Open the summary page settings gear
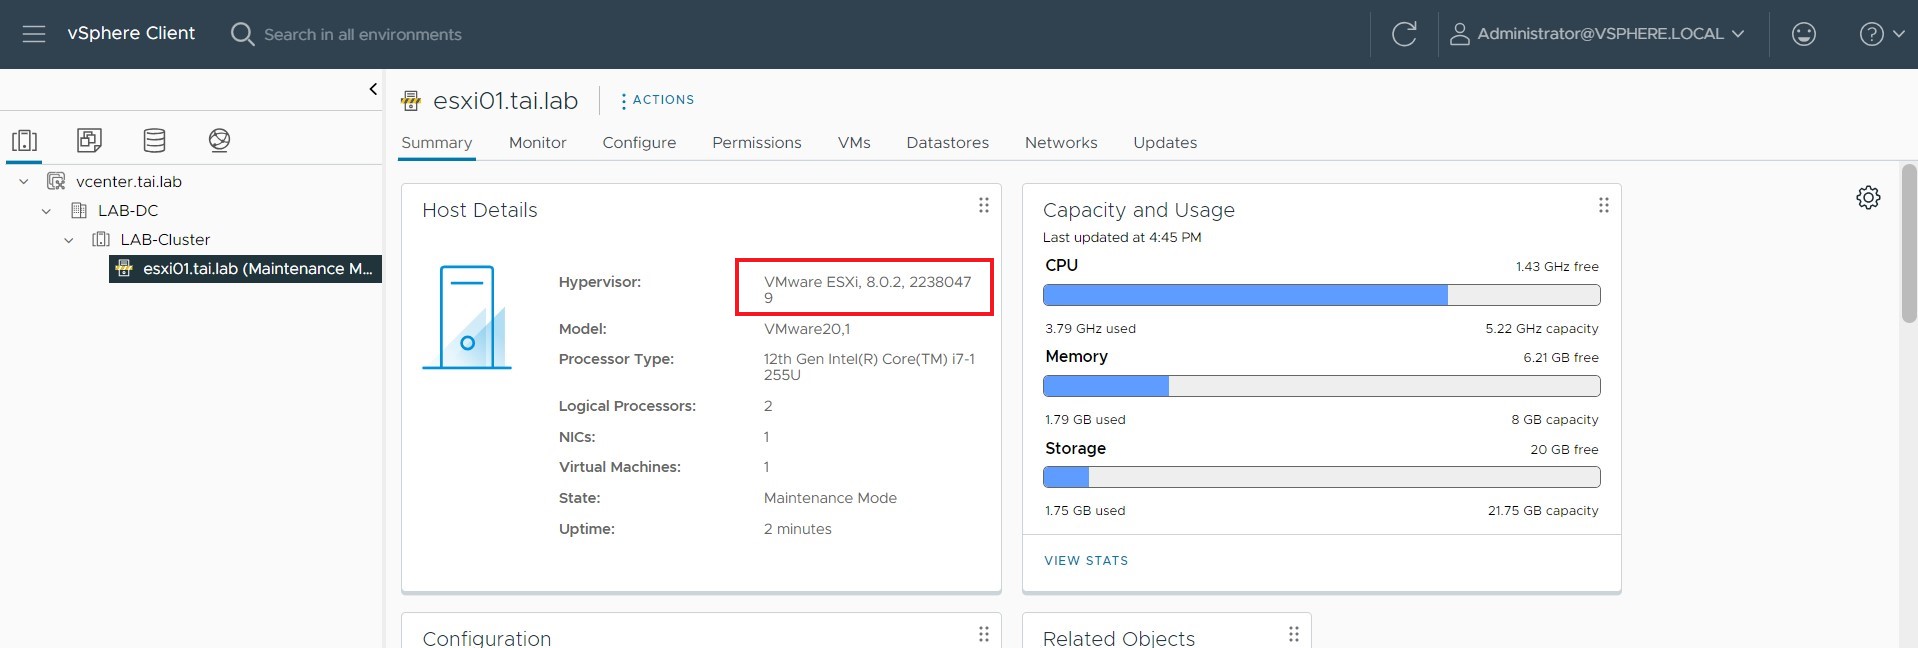The height and width of the screenshot is (648, 1918). (x=1868, y=197)
